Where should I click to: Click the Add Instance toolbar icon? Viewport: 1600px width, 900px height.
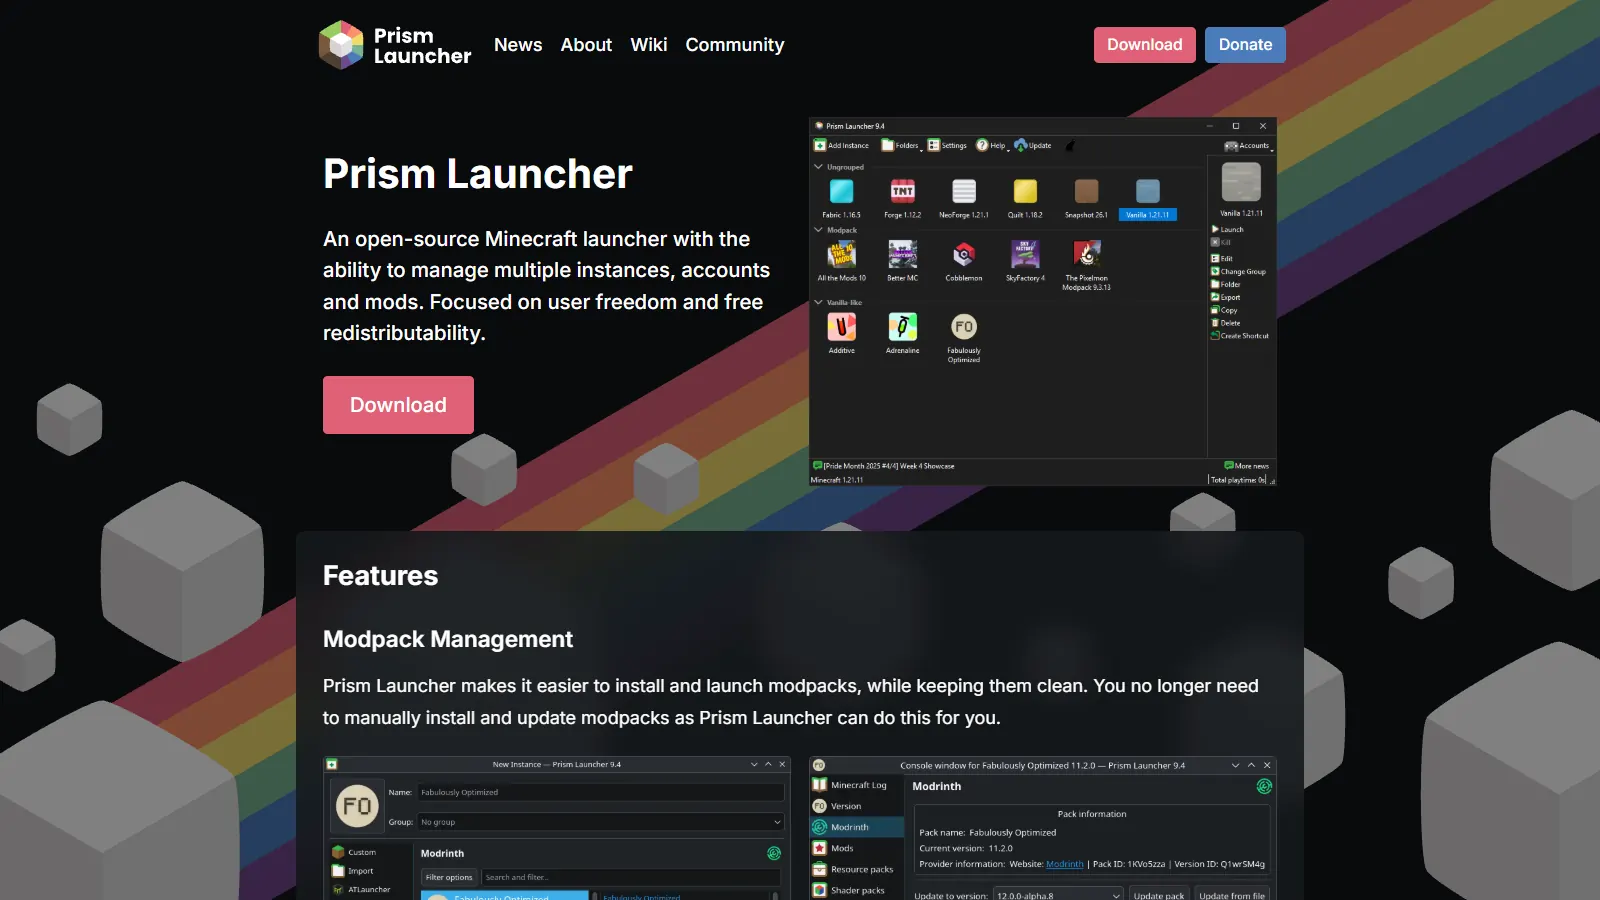[x=820, y=145]
